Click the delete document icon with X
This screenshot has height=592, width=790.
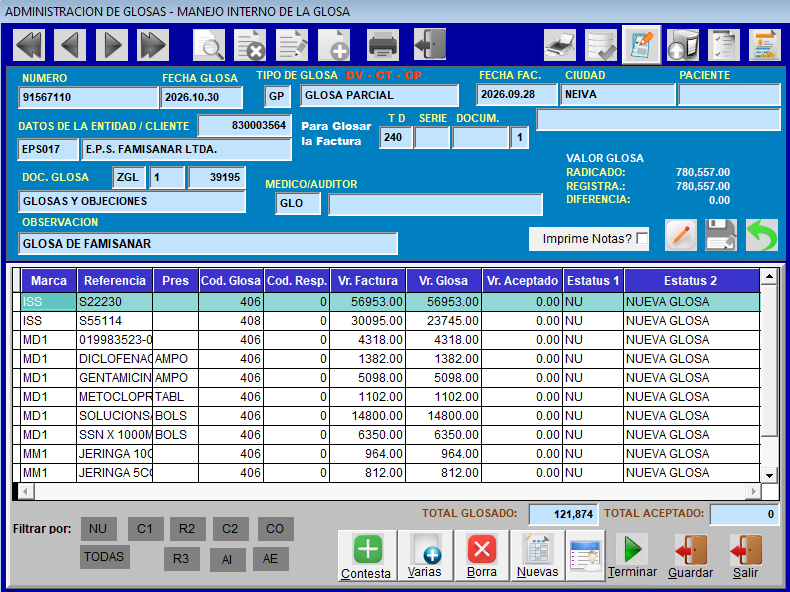250,45
